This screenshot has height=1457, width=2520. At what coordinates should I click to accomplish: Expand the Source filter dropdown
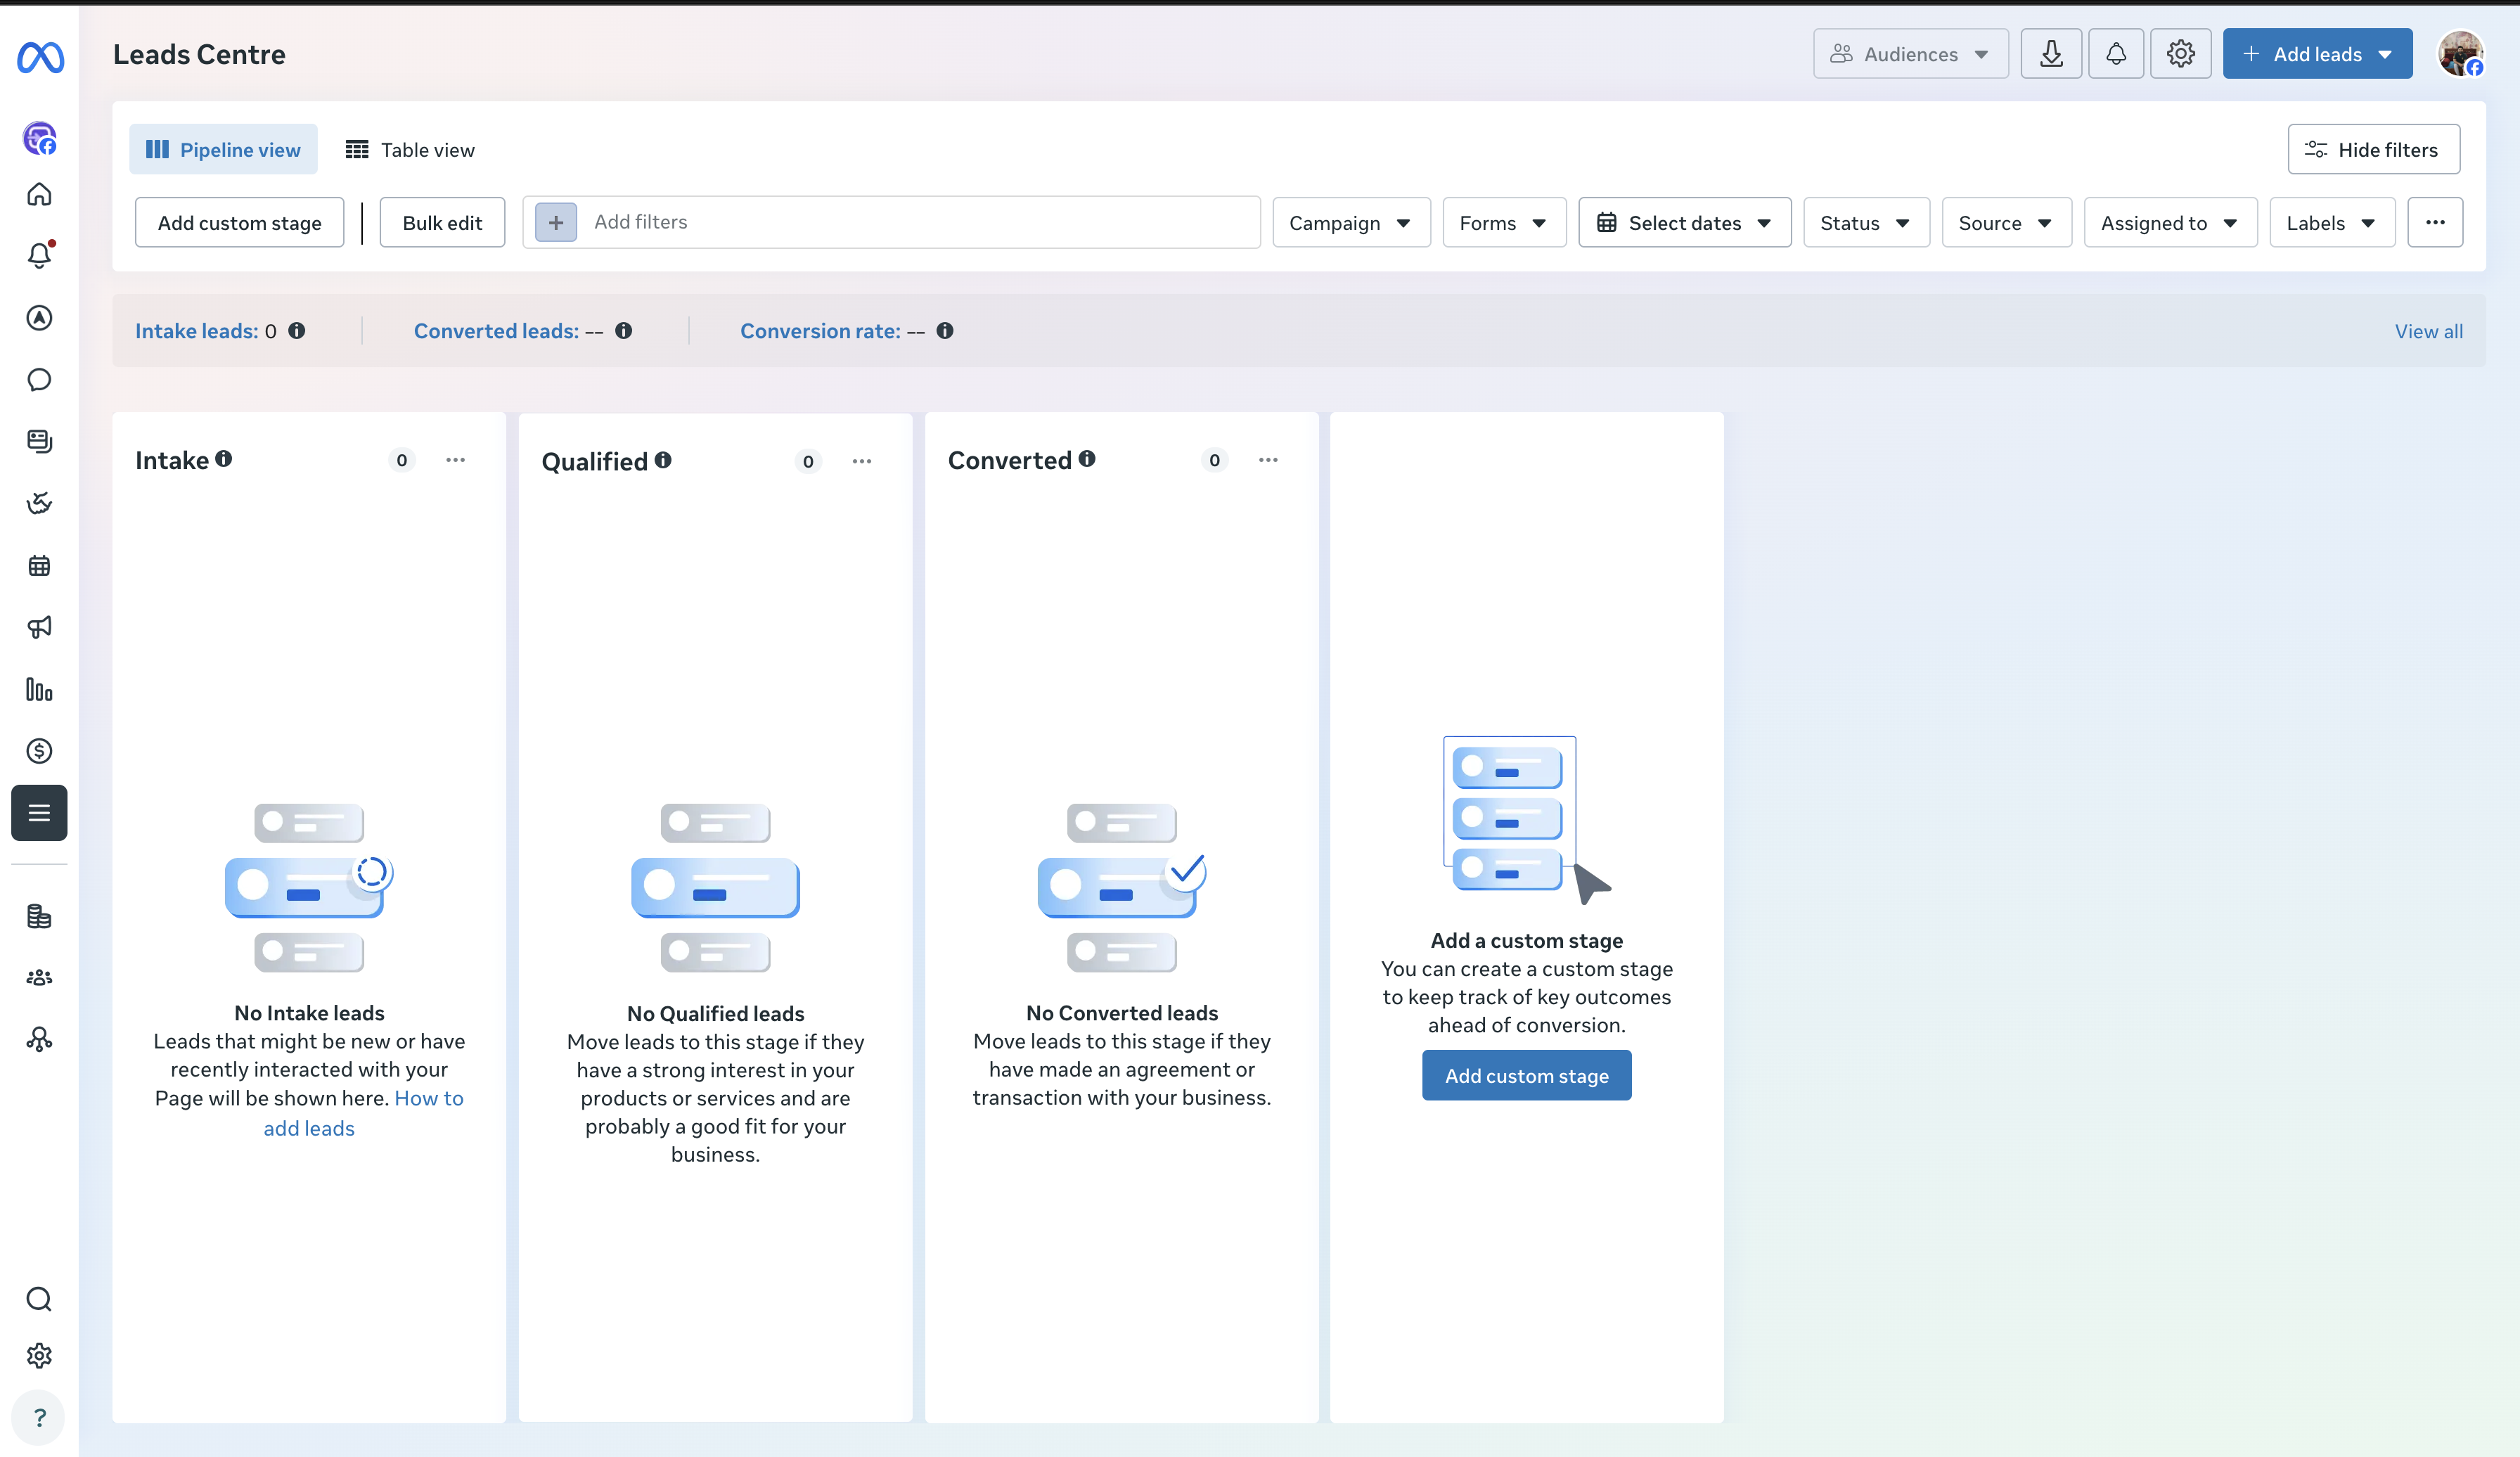coord(2006,222)
